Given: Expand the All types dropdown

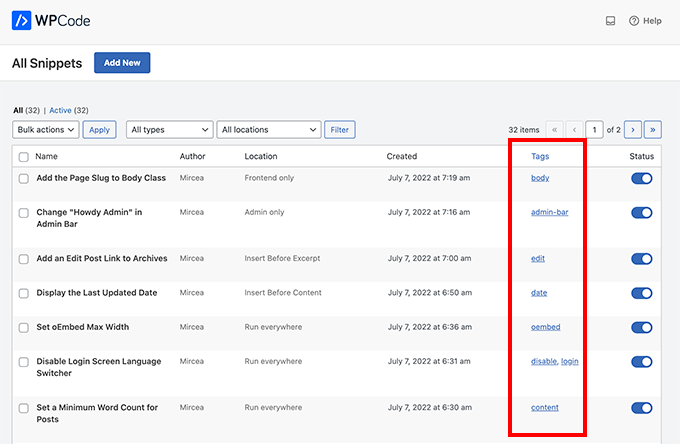Looking at the screenshot, I should (169, 130).
